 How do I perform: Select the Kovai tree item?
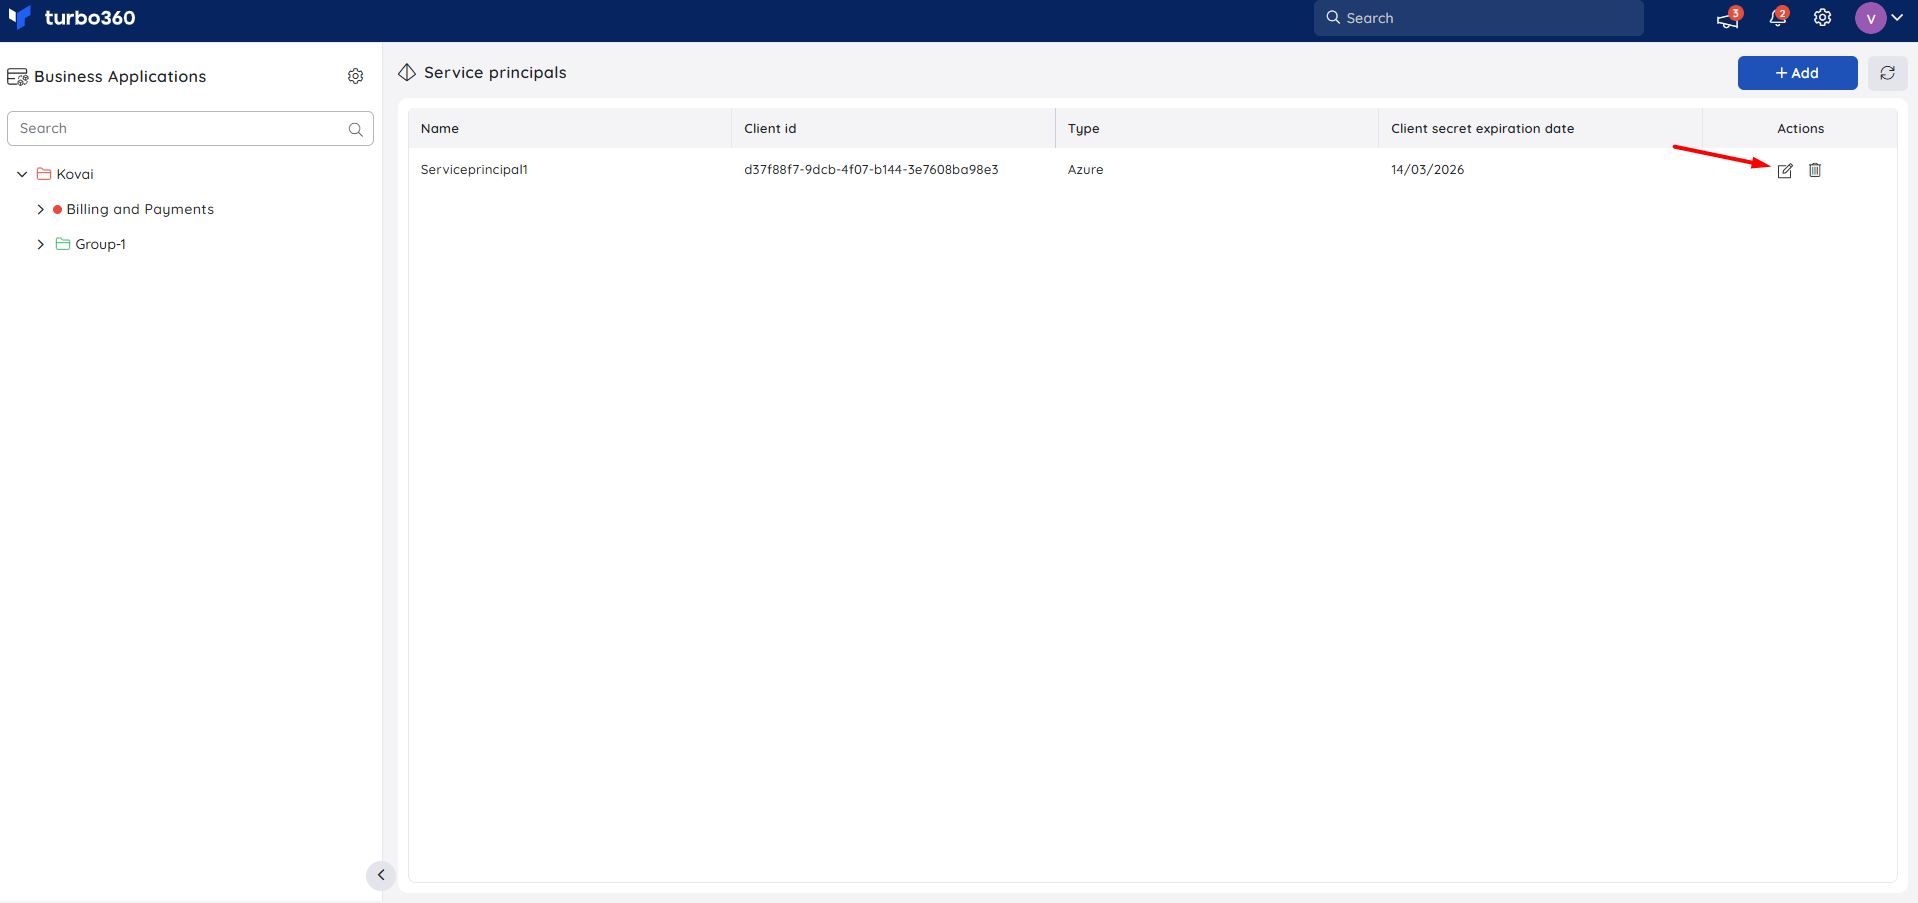pyautogui.click(x=75, y=174)
